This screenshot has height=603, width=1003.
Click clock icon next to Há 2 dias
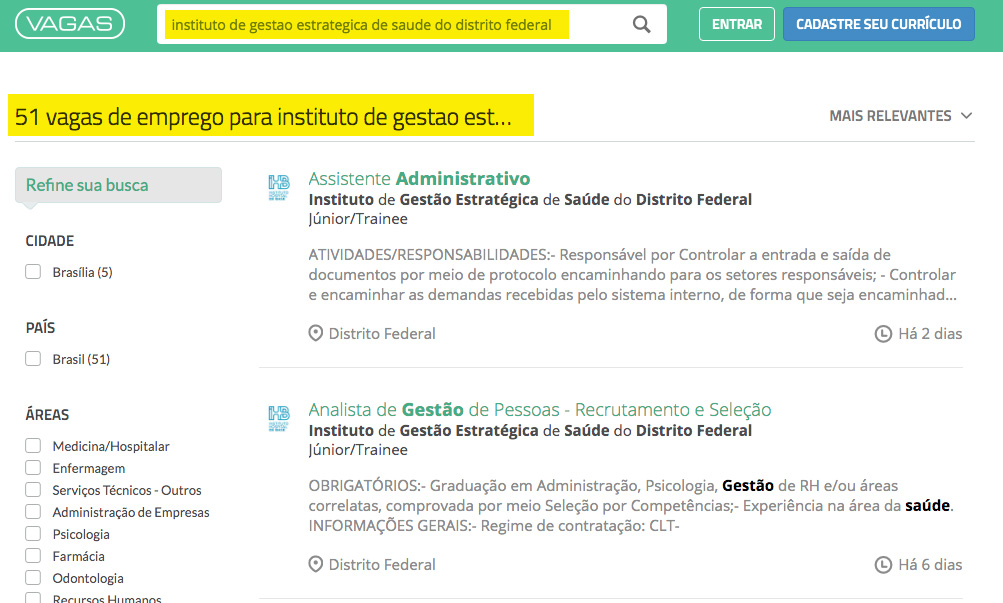(883, 333)
